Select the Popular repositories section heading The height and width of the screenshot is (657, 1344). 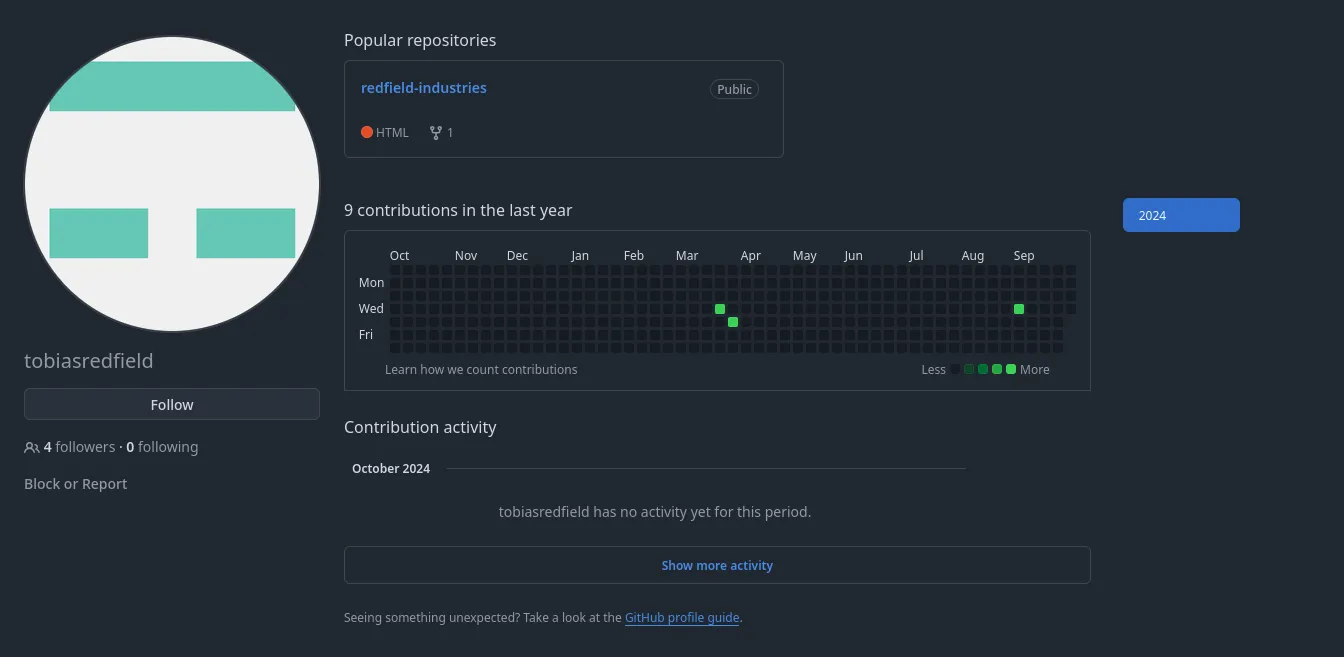click(420, 40)
